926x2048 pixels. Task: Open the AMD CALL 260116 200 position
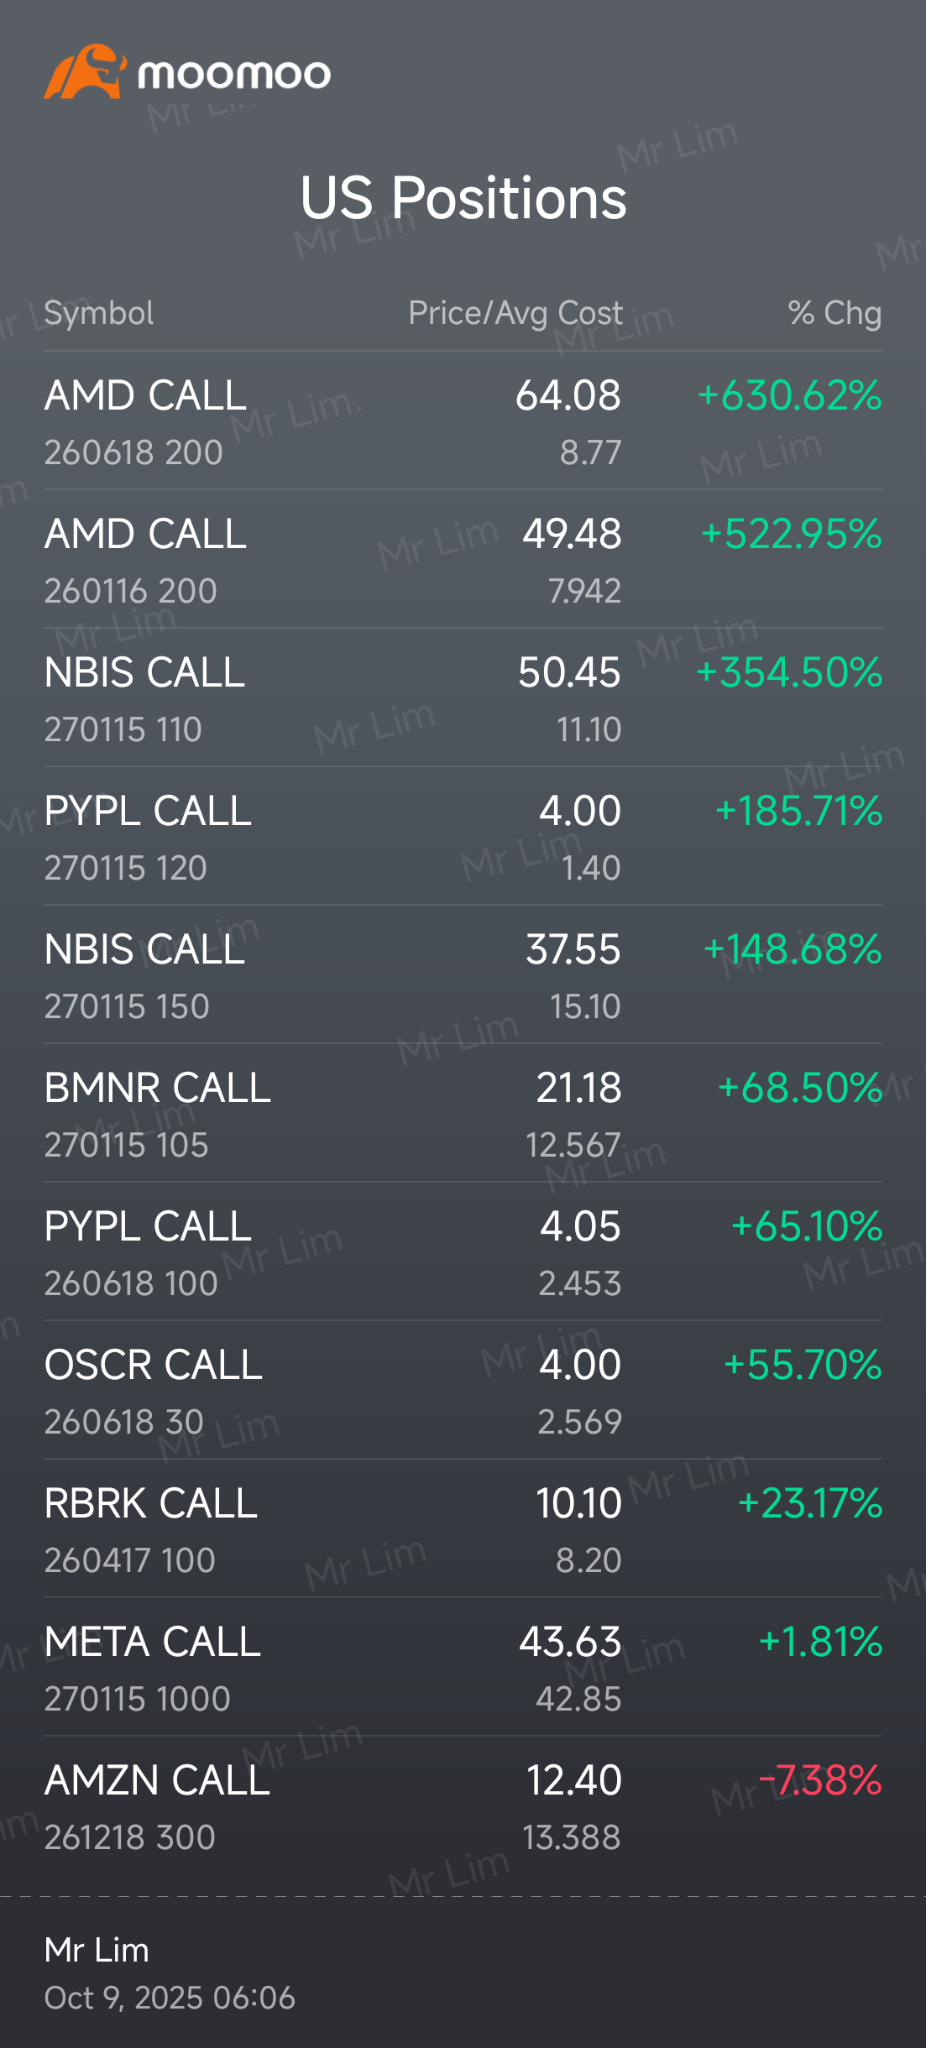click(146, 559)
